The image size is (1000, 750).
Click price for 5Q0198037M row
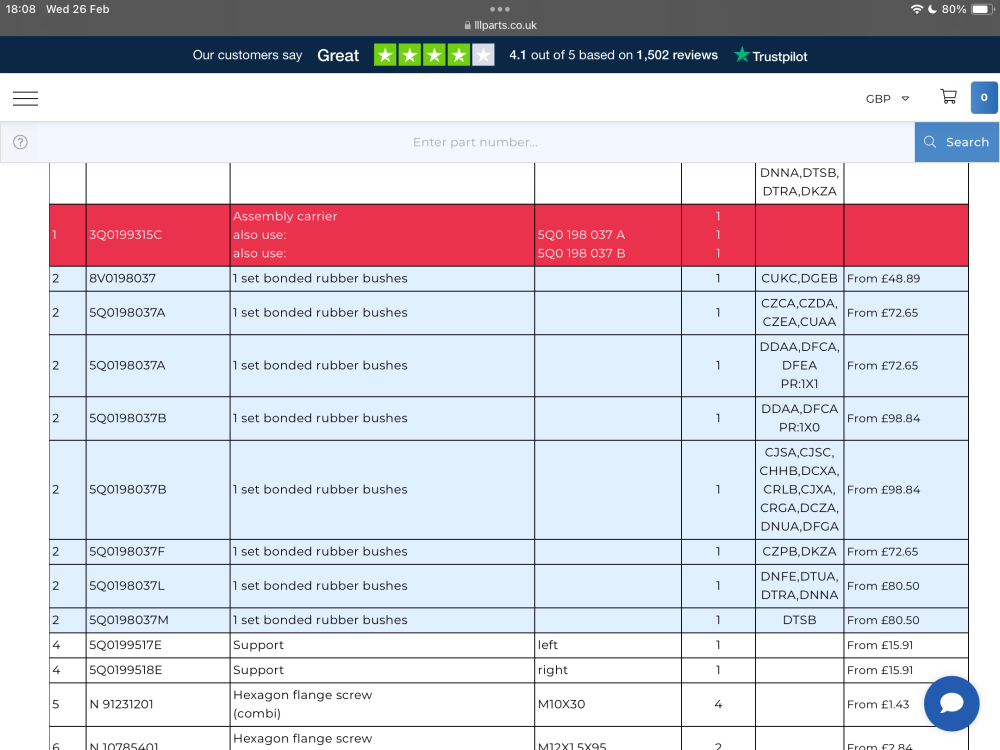tap(883, 620)
